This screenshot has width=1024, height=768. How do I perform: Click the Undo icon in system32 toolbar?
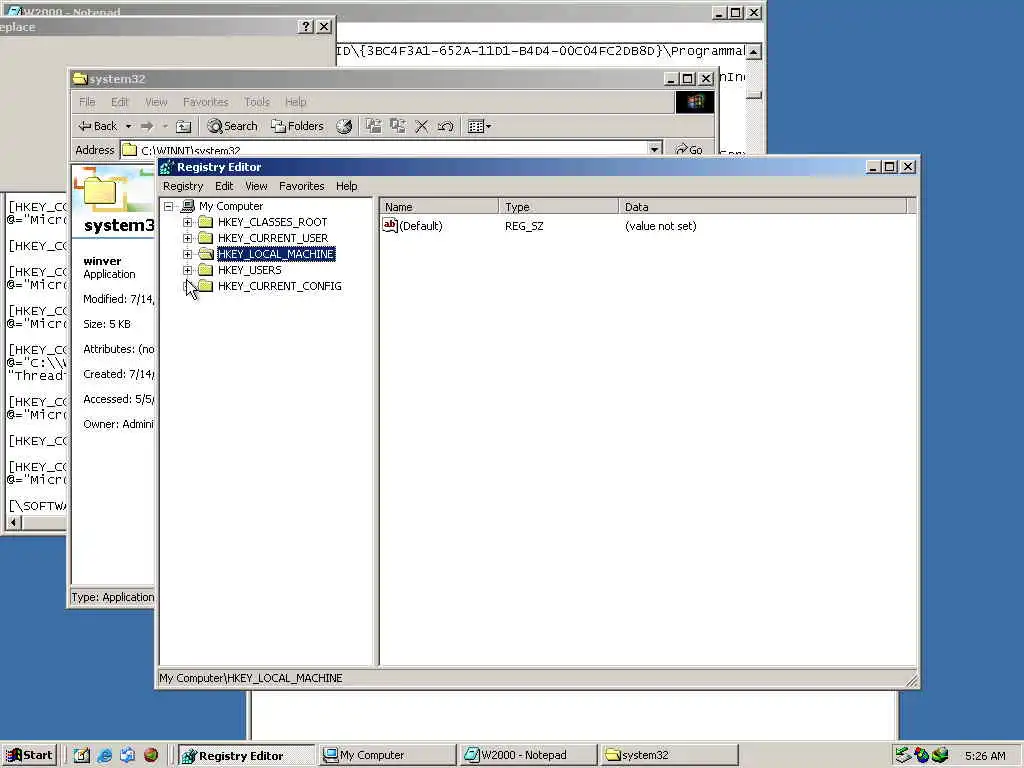(446, 126)
